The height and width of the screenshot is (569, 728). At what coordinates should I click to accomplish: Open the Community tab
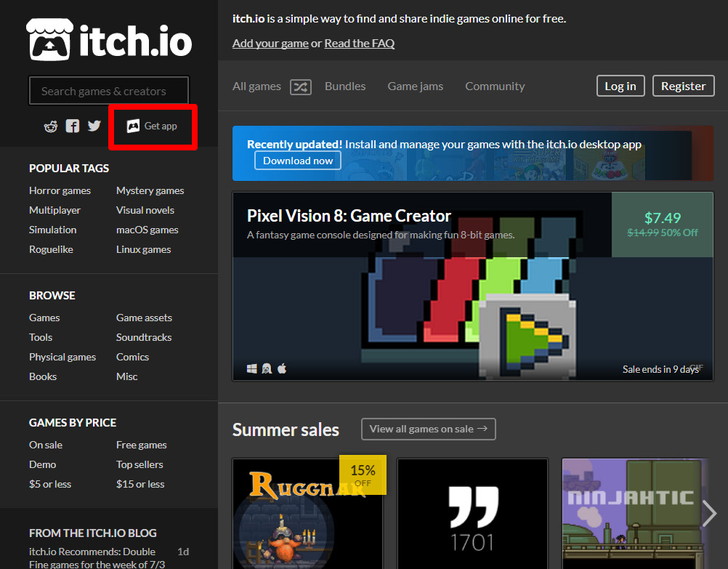(x=495, y=86)
